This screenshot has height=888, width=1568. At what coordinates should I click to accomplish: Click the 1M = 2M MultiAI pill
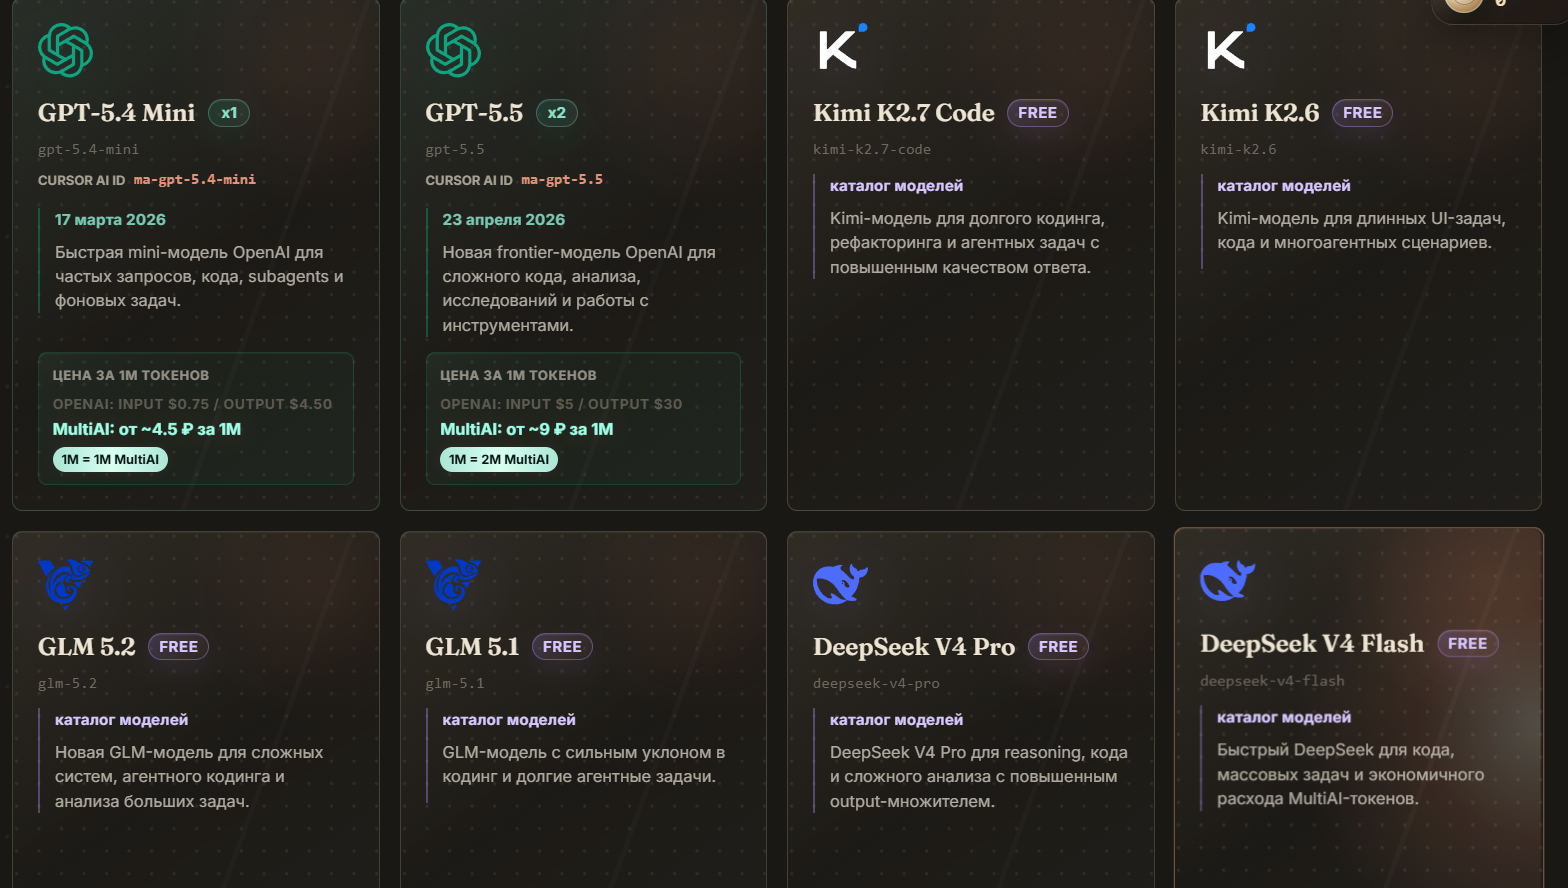[498, 459]
